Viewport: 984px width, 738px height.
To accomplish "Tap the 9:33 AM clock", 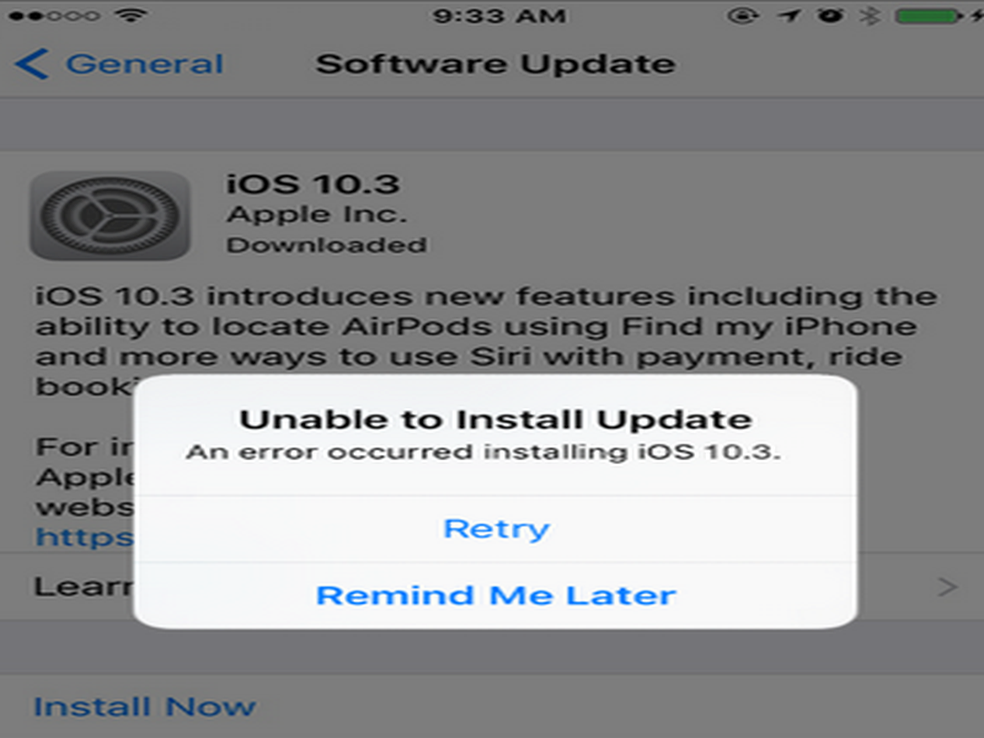I will pos(499,15).
